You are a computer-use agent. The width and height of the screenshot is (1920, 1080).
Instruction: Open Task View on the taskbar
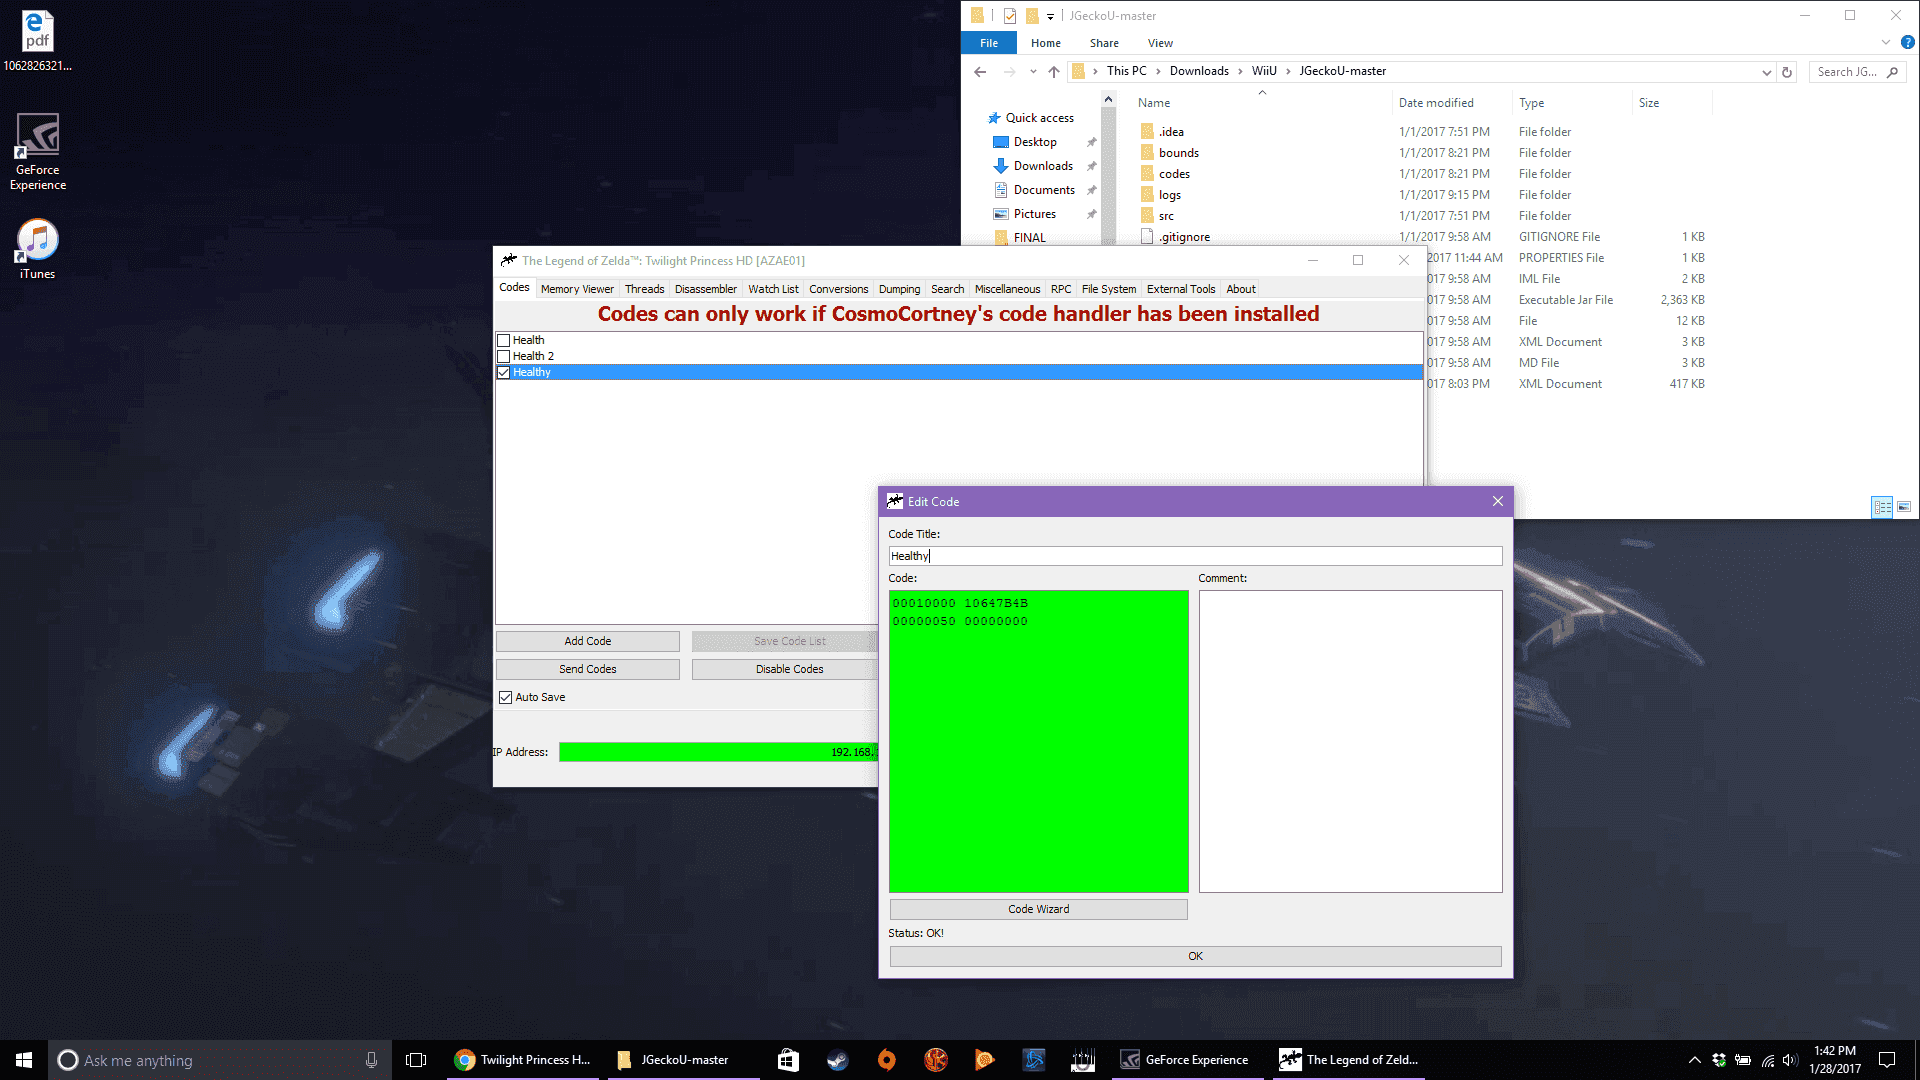coord(416,1060)
